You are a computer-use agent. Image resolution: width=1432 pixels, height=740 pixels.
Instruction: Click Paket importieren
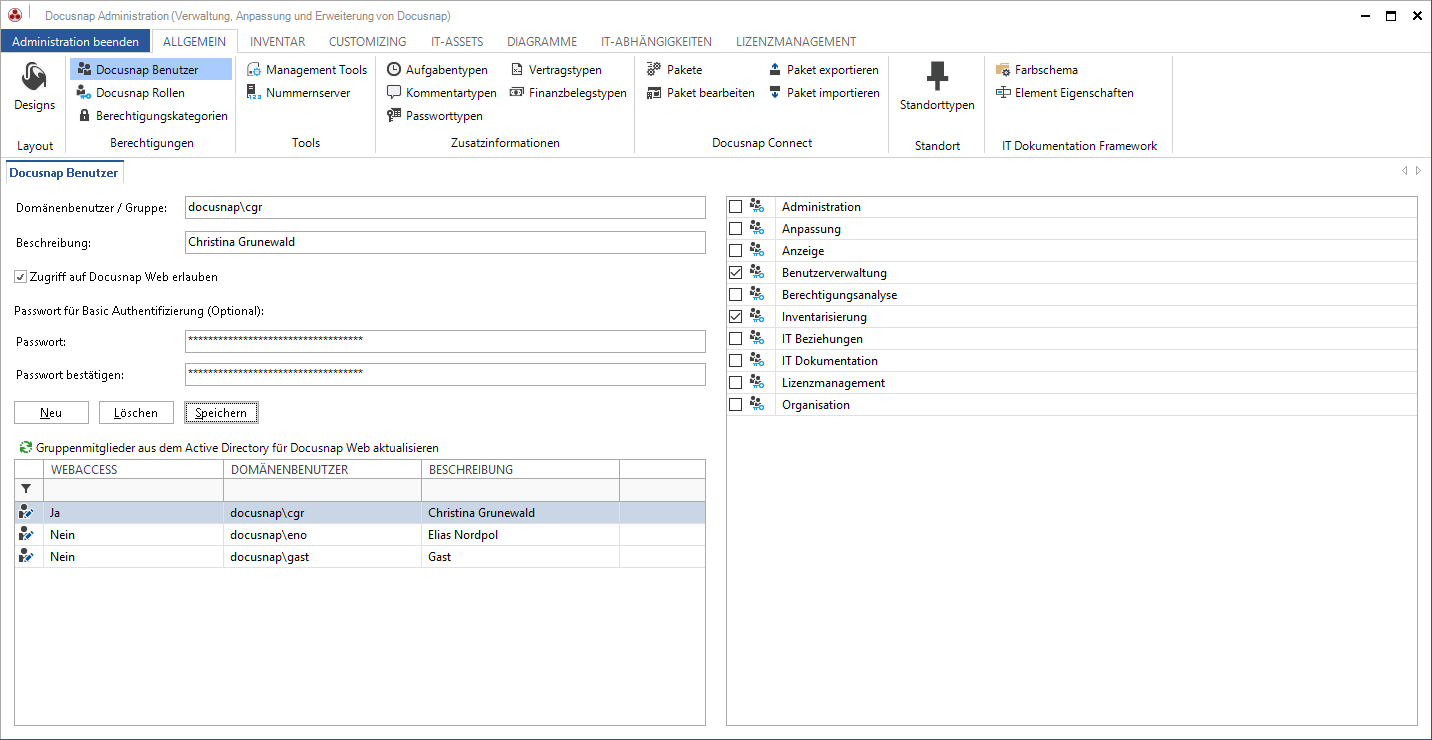point(824,93)
